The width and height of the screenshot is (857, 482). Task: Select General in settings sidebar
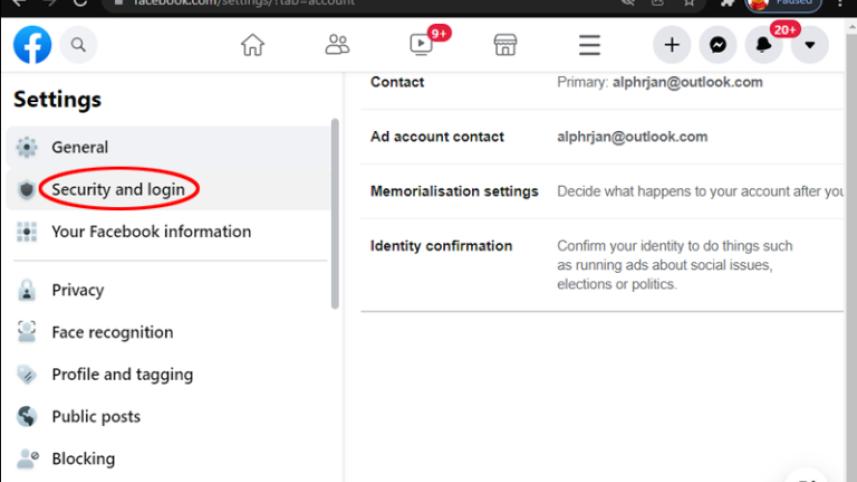point(80,147)
